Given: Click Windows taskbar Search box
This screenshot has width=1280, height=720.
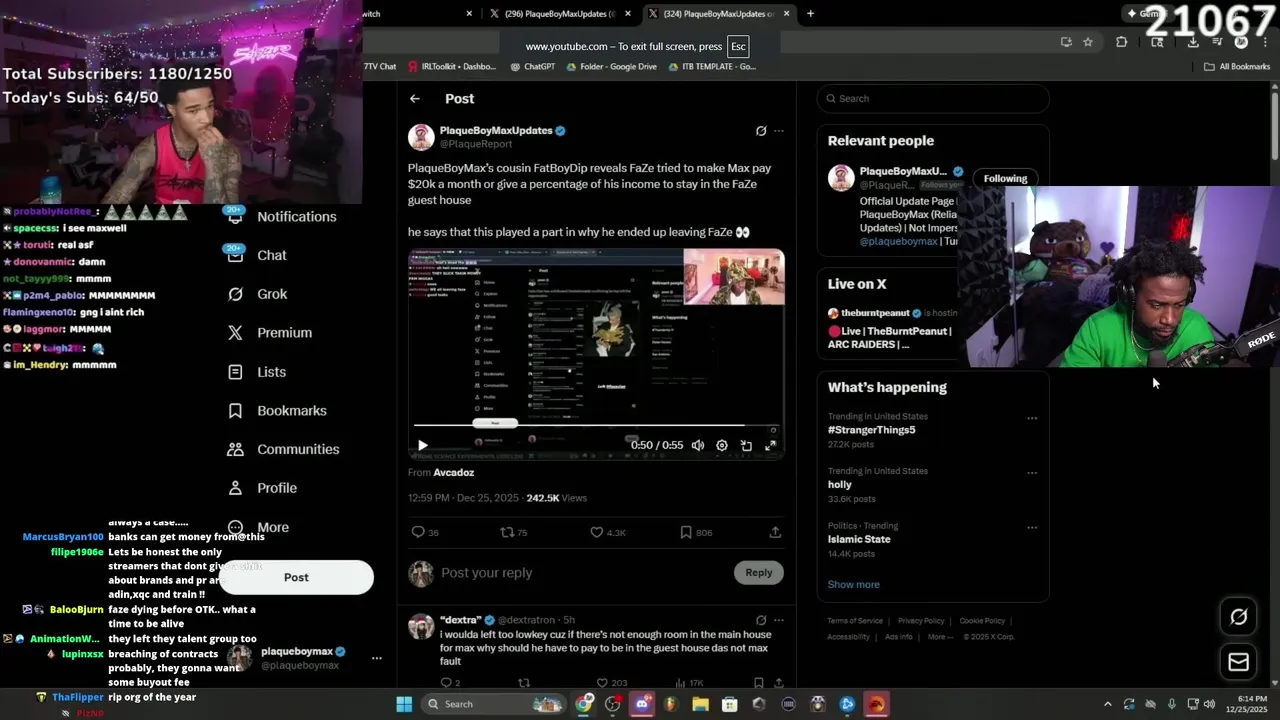Looking at the screenshot, I should pyautogui.click(x=496, y=704).
